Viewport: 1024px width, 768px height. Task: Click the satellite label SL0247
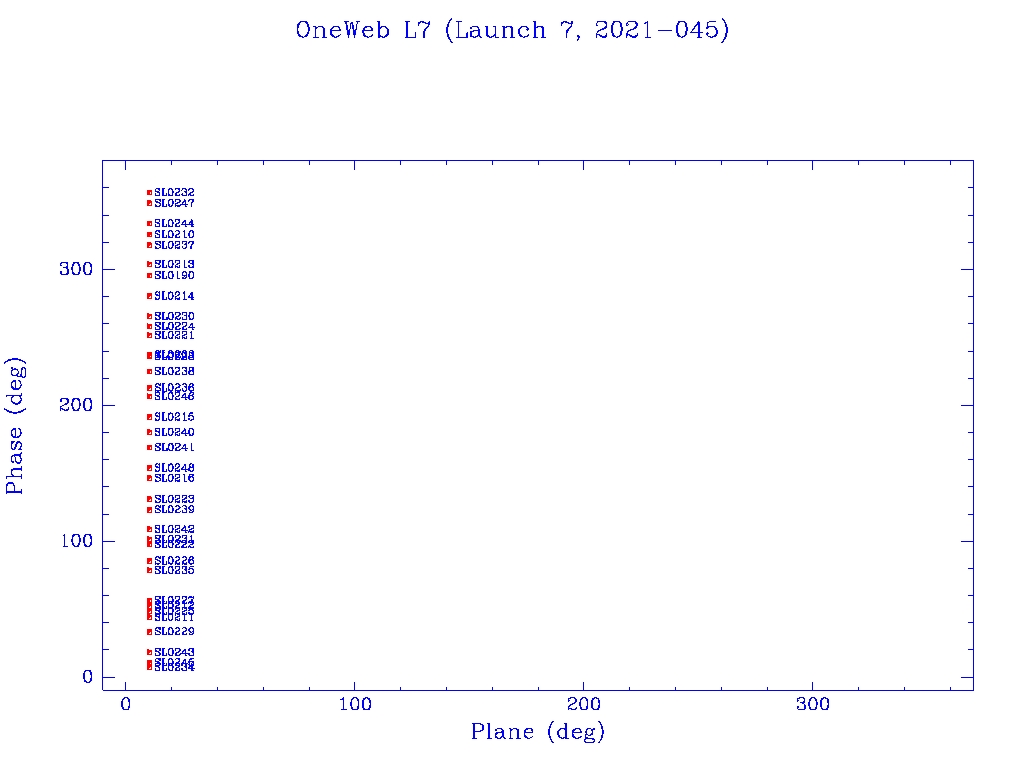click(x=174, y=203)
